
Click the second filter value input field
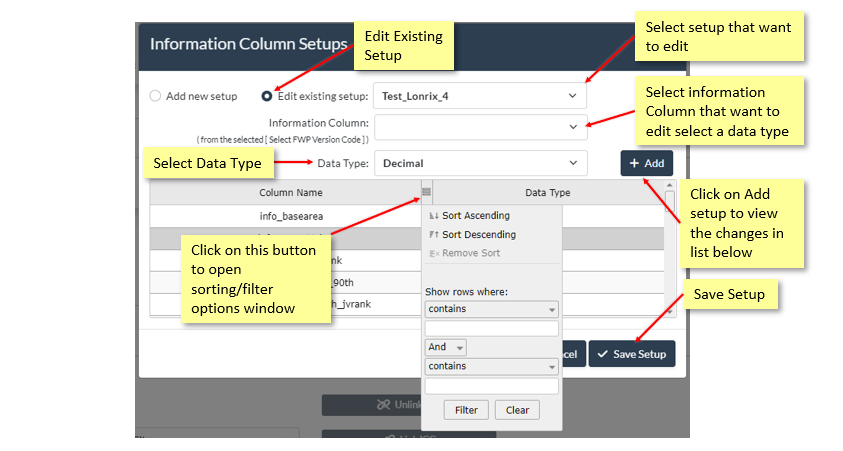click(x=491, y=386)
